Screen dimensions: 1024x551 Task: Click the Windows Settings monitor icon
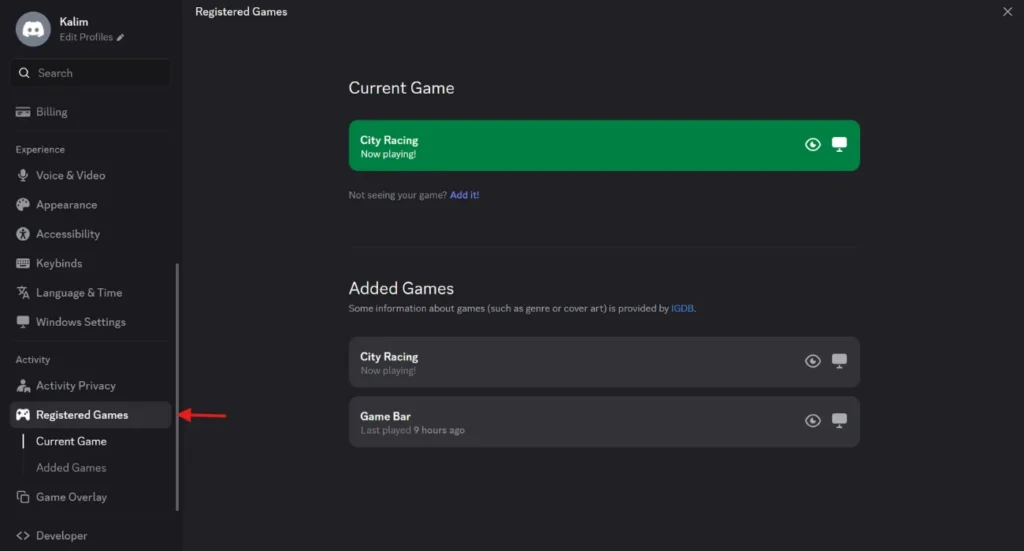[x=23, y=322]
